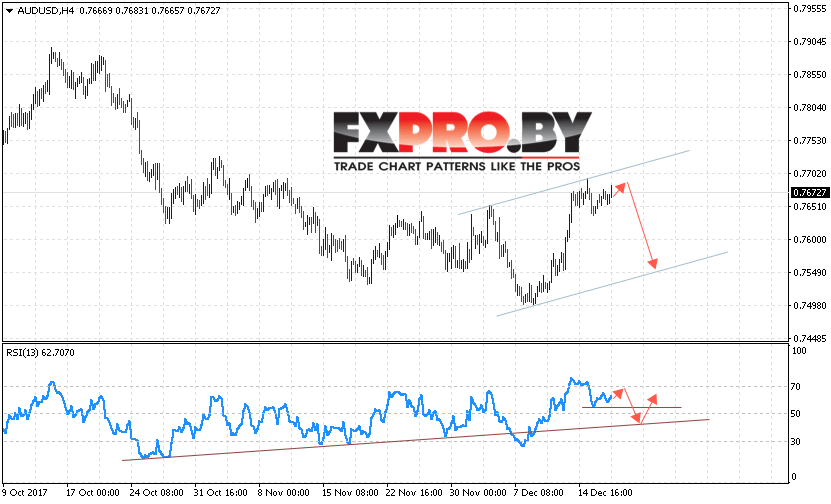Click price axis label 0.78550
The height and width of the screenshot is (504, 831).
coord(809,75)
